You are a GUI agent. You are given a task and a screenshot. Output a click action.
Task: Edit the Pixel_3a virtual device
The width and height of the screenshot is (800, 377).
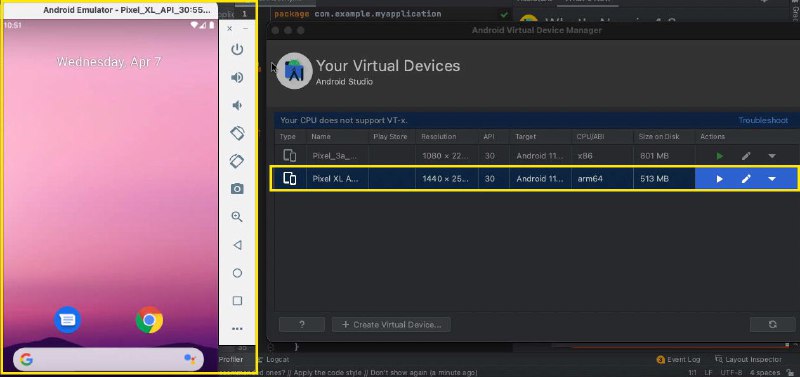pyautogui.click(x=746, y=156)
